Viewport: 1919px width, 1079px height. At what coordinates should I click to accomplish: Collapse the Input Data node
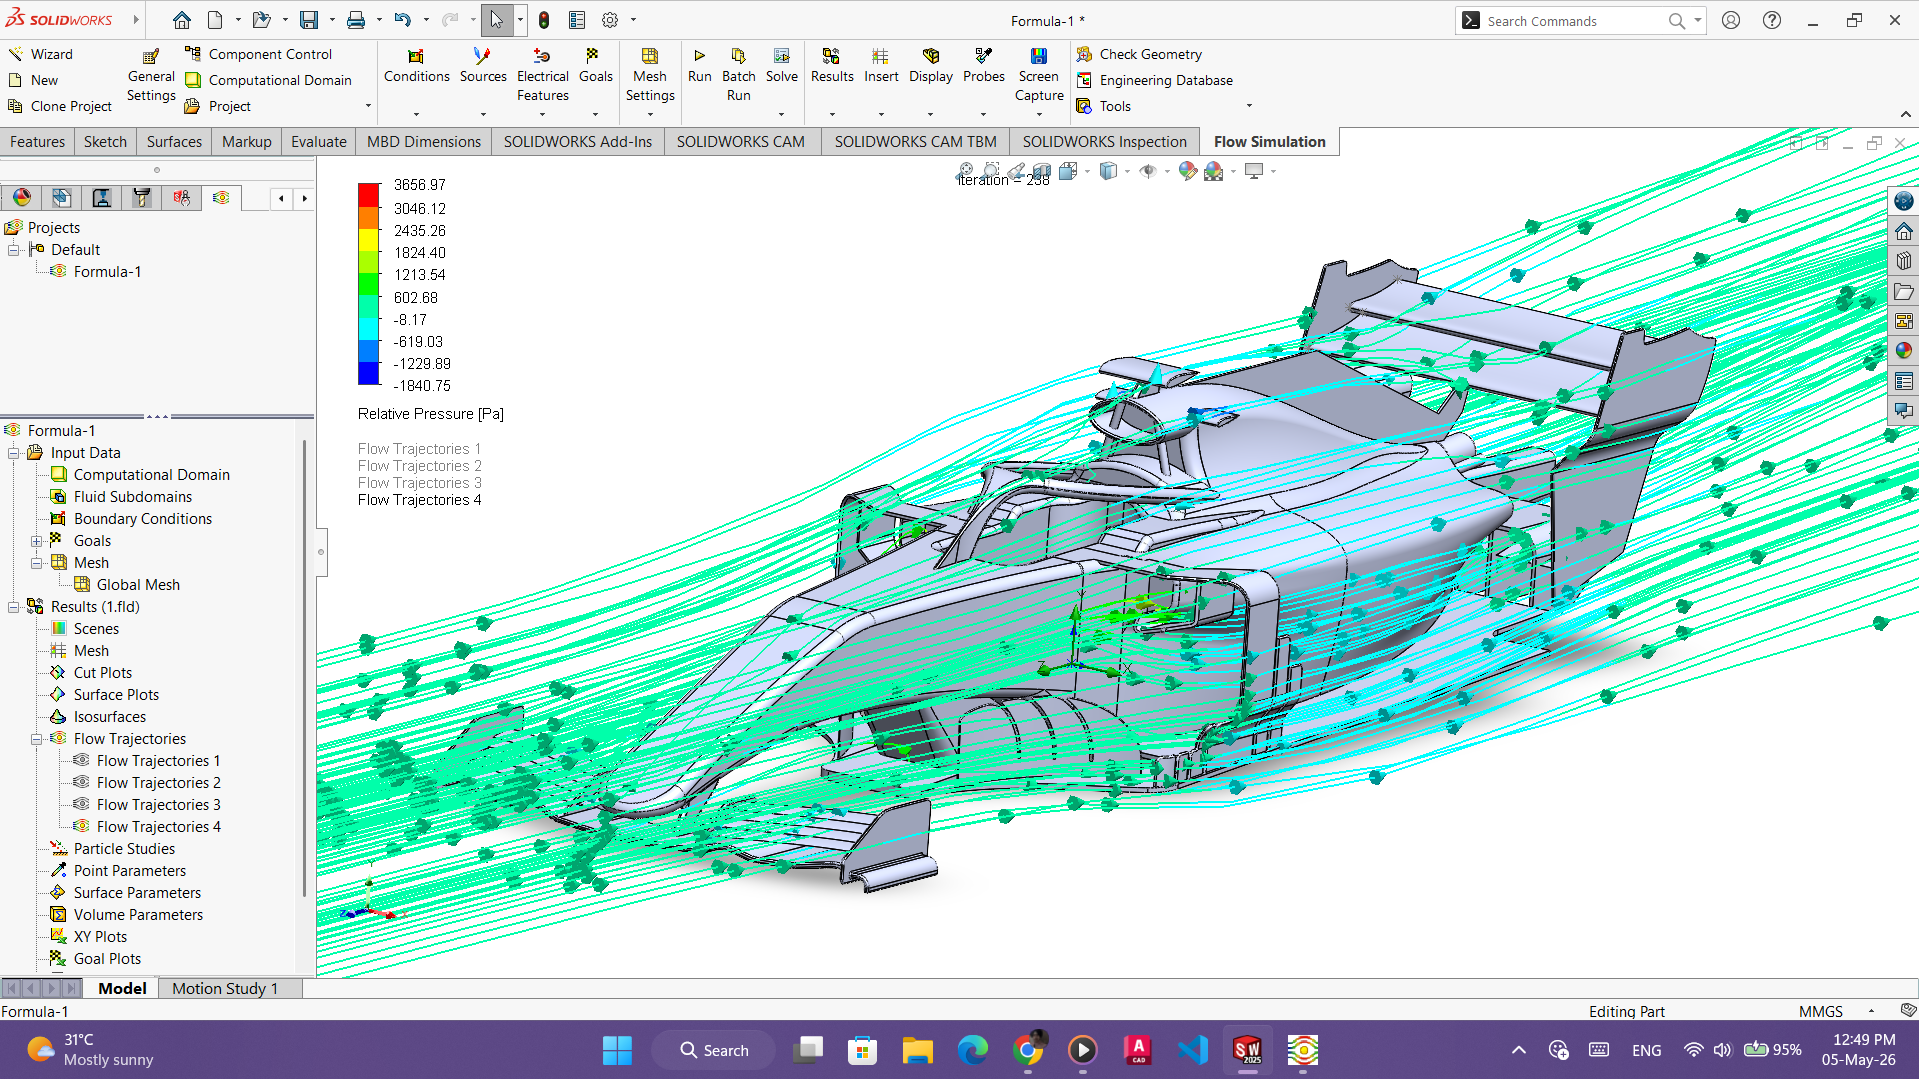14,453
